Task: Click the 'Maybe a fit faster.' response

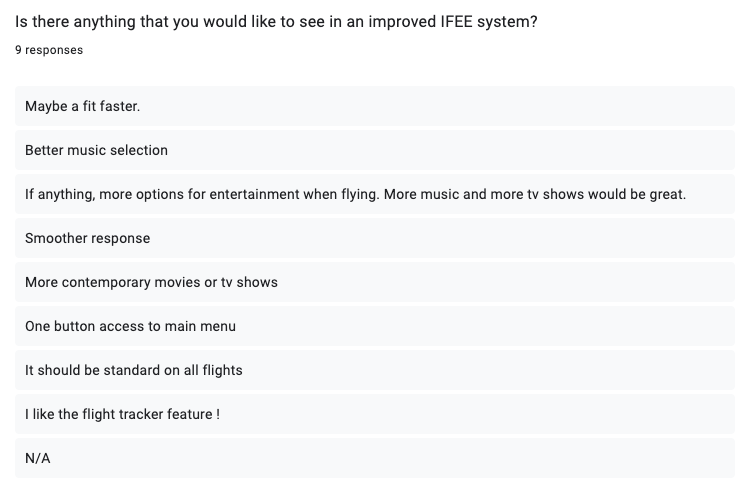Action: [375, 106]
